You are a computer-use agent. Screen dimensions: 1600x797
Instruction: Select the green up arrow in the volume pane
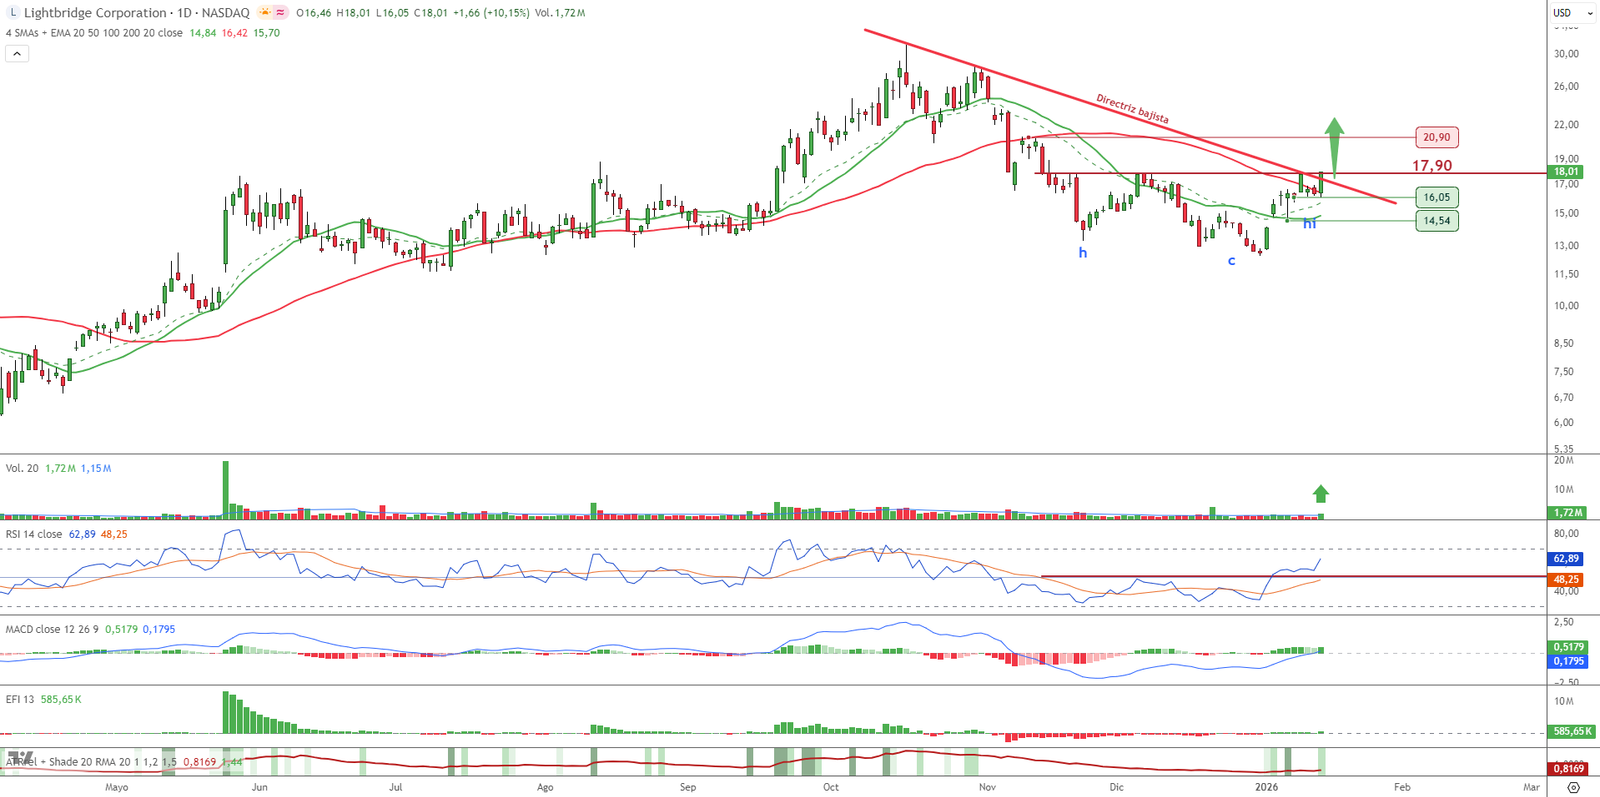pos(1321,493)
